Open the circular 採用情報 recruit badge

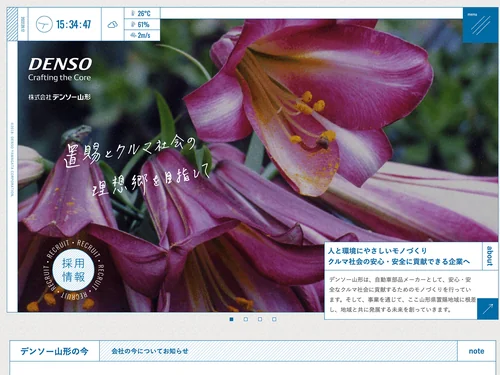pyautogui.click(x=73, y=269)
